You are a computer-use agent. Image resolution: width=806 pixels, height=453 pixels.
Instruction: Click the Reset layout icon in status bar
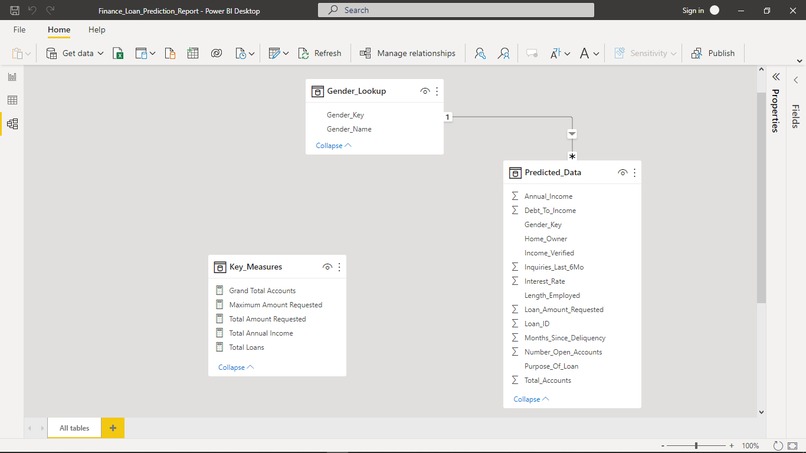(x=778, y=446)
